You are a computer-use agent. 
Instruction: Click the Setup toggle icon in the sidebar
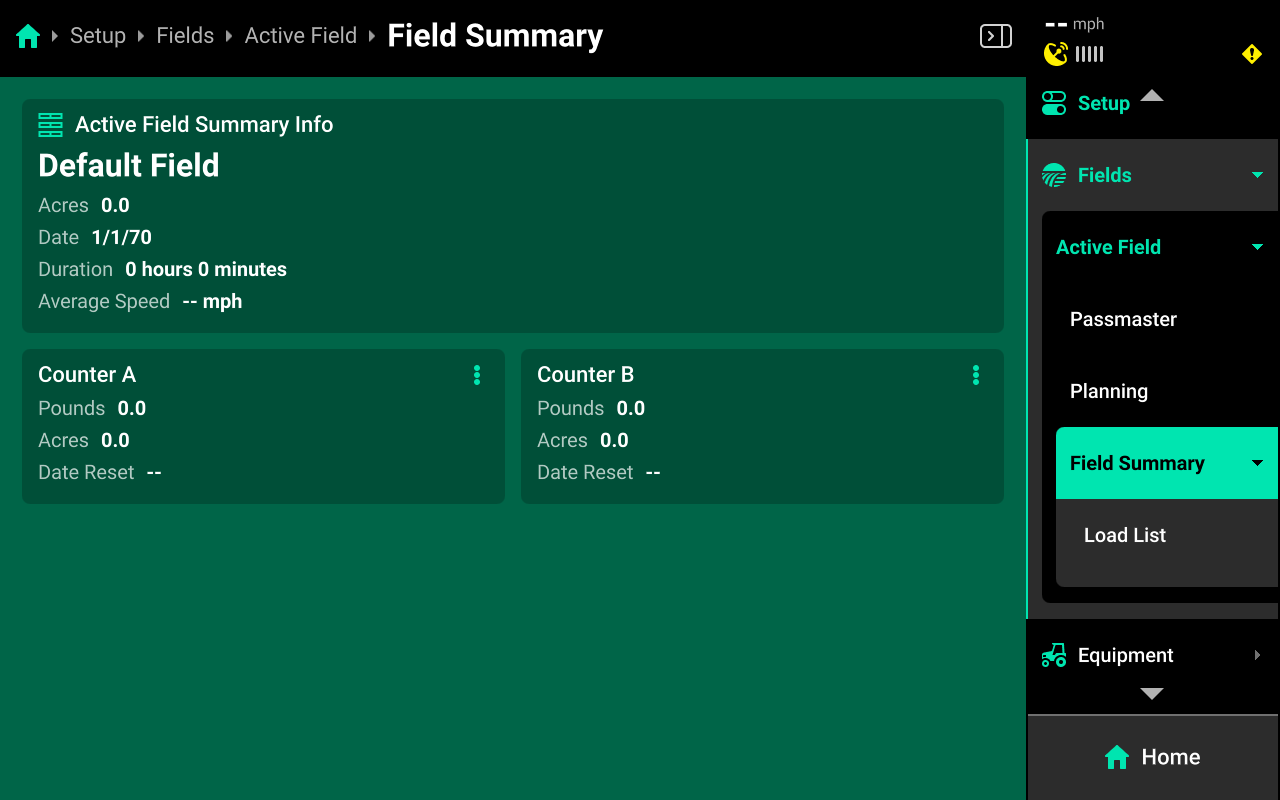tap(1054, 103)
